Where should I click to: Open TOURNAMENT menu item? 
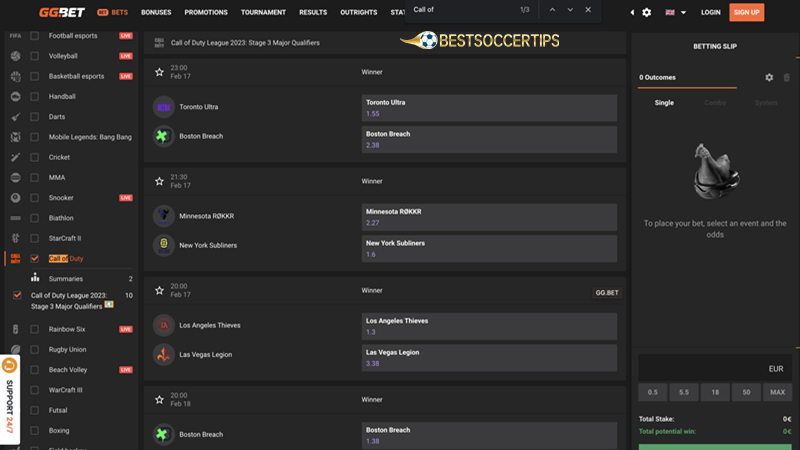pyautogui.click(x=263, y=12)
